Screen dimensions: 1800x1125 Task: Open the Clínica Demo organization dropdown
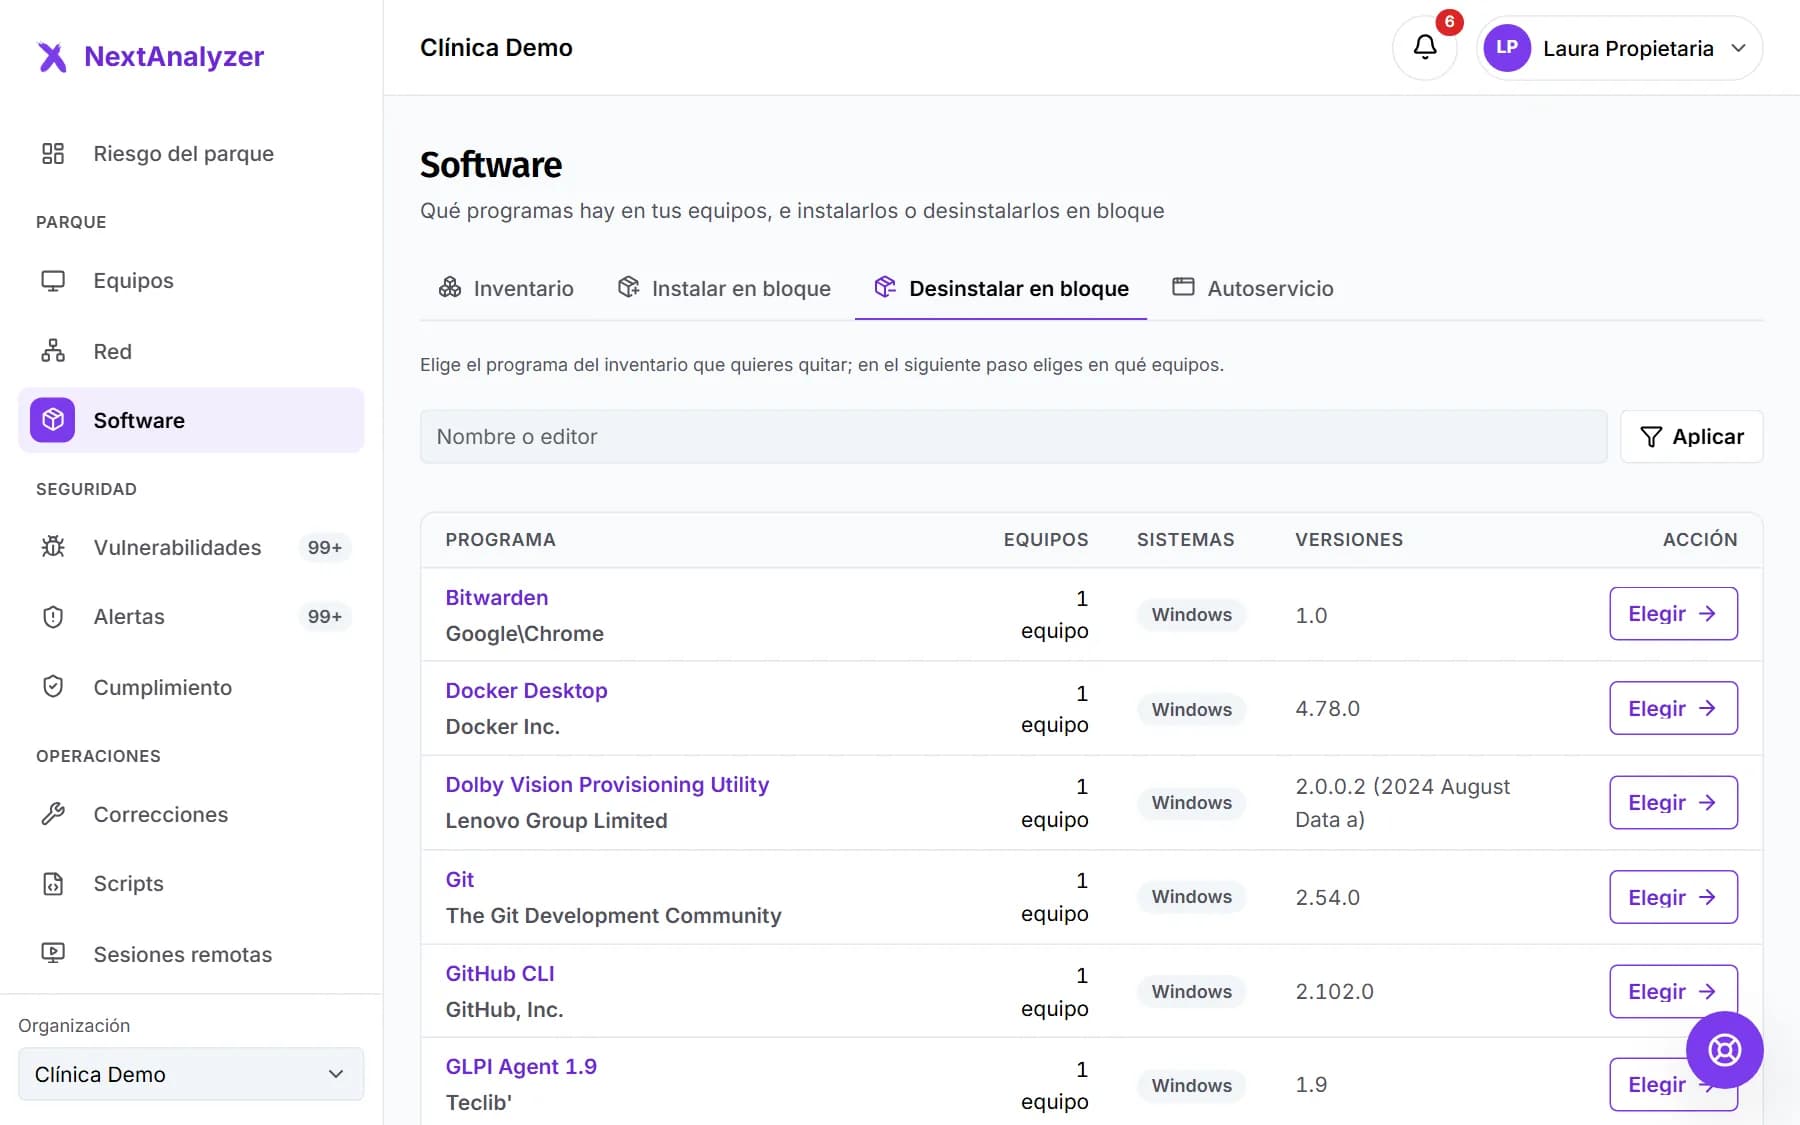point(191,1074)
